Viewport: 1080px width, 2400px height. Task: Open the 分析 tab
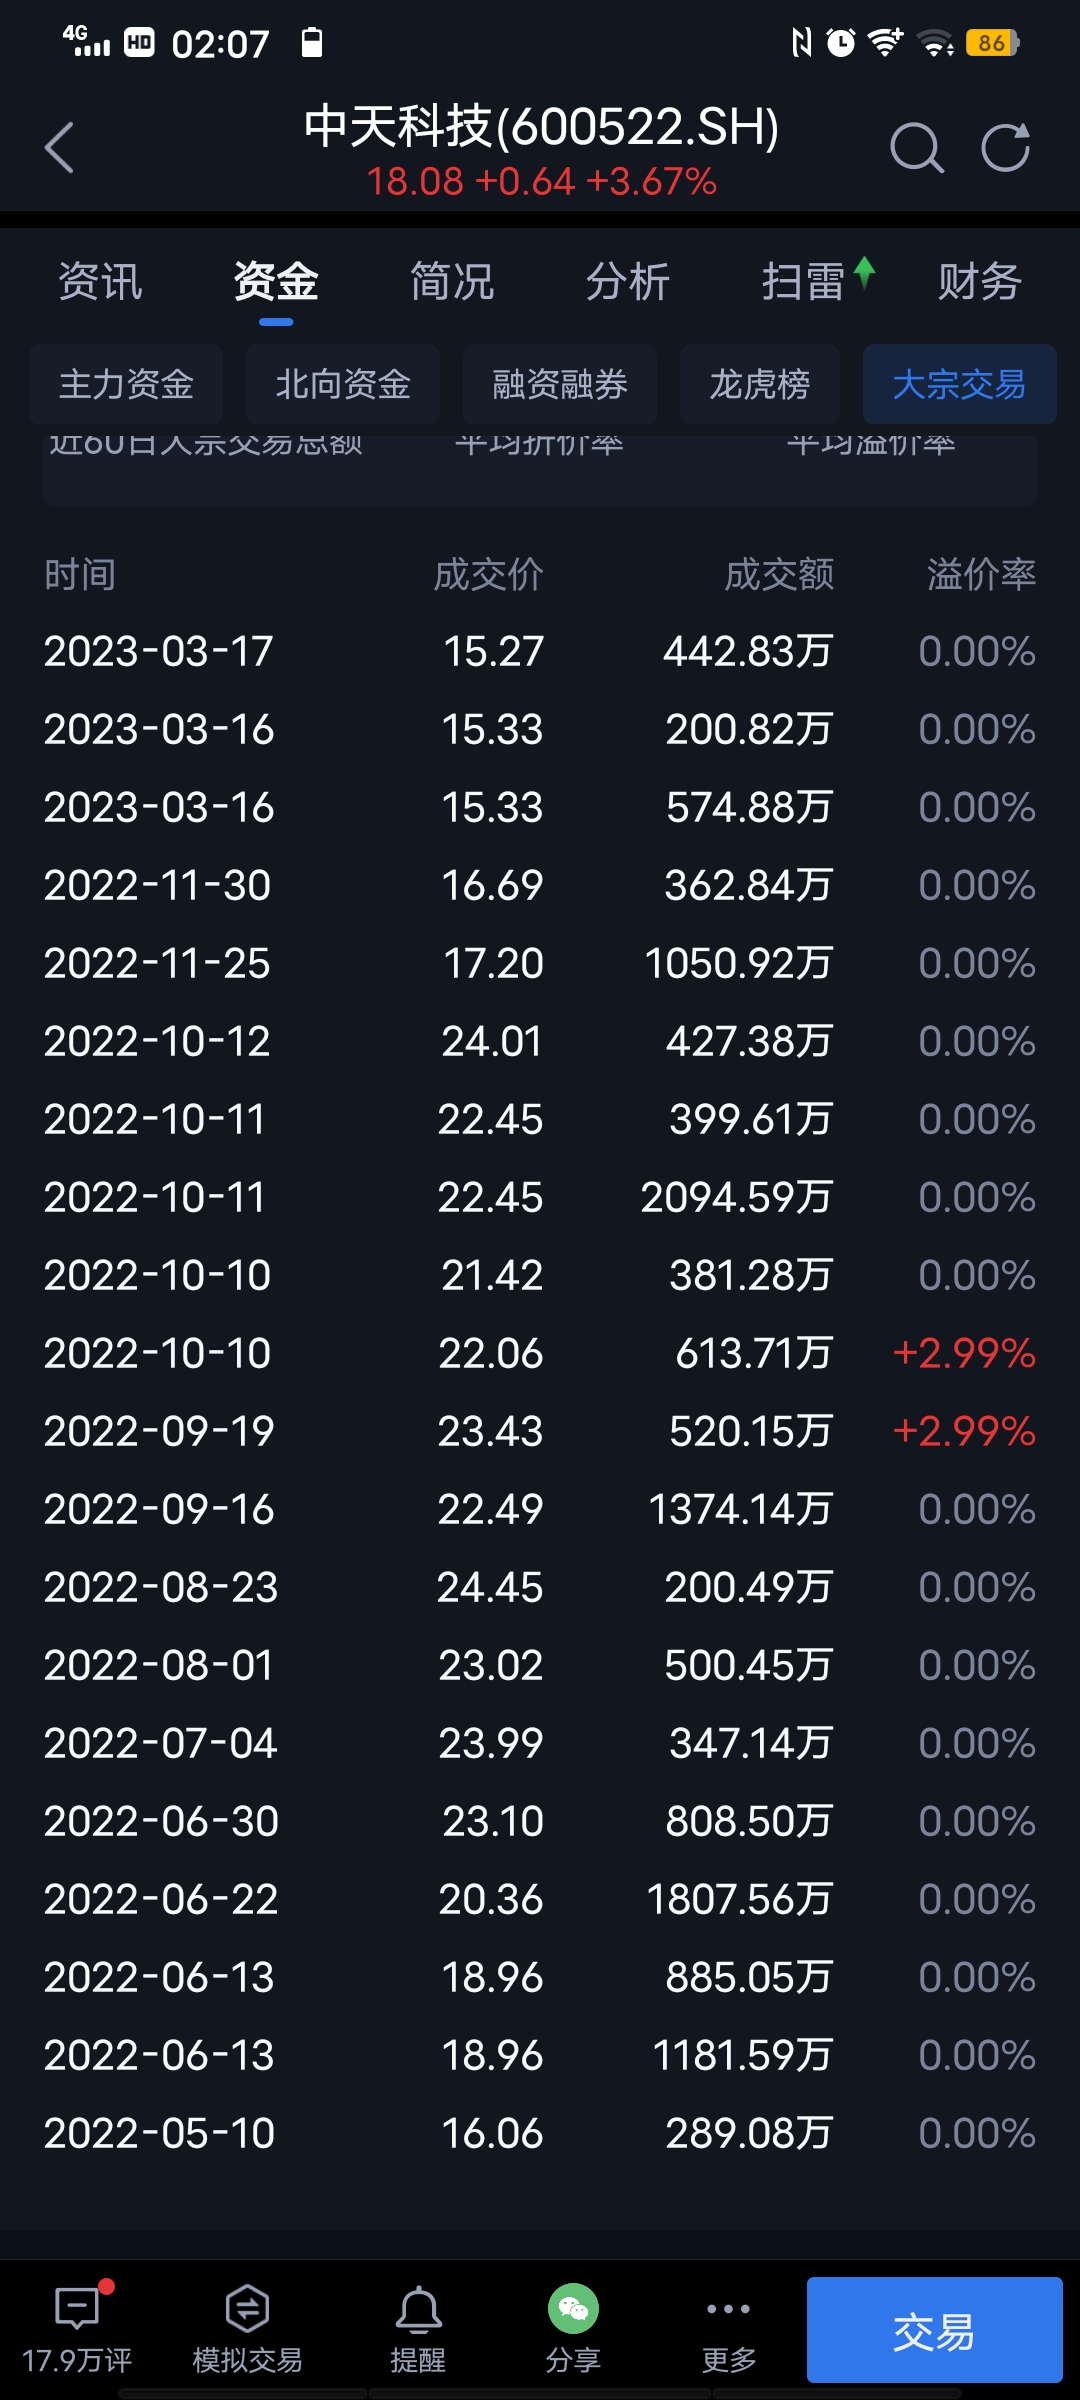pyautogui.click(x=628, y=282)
